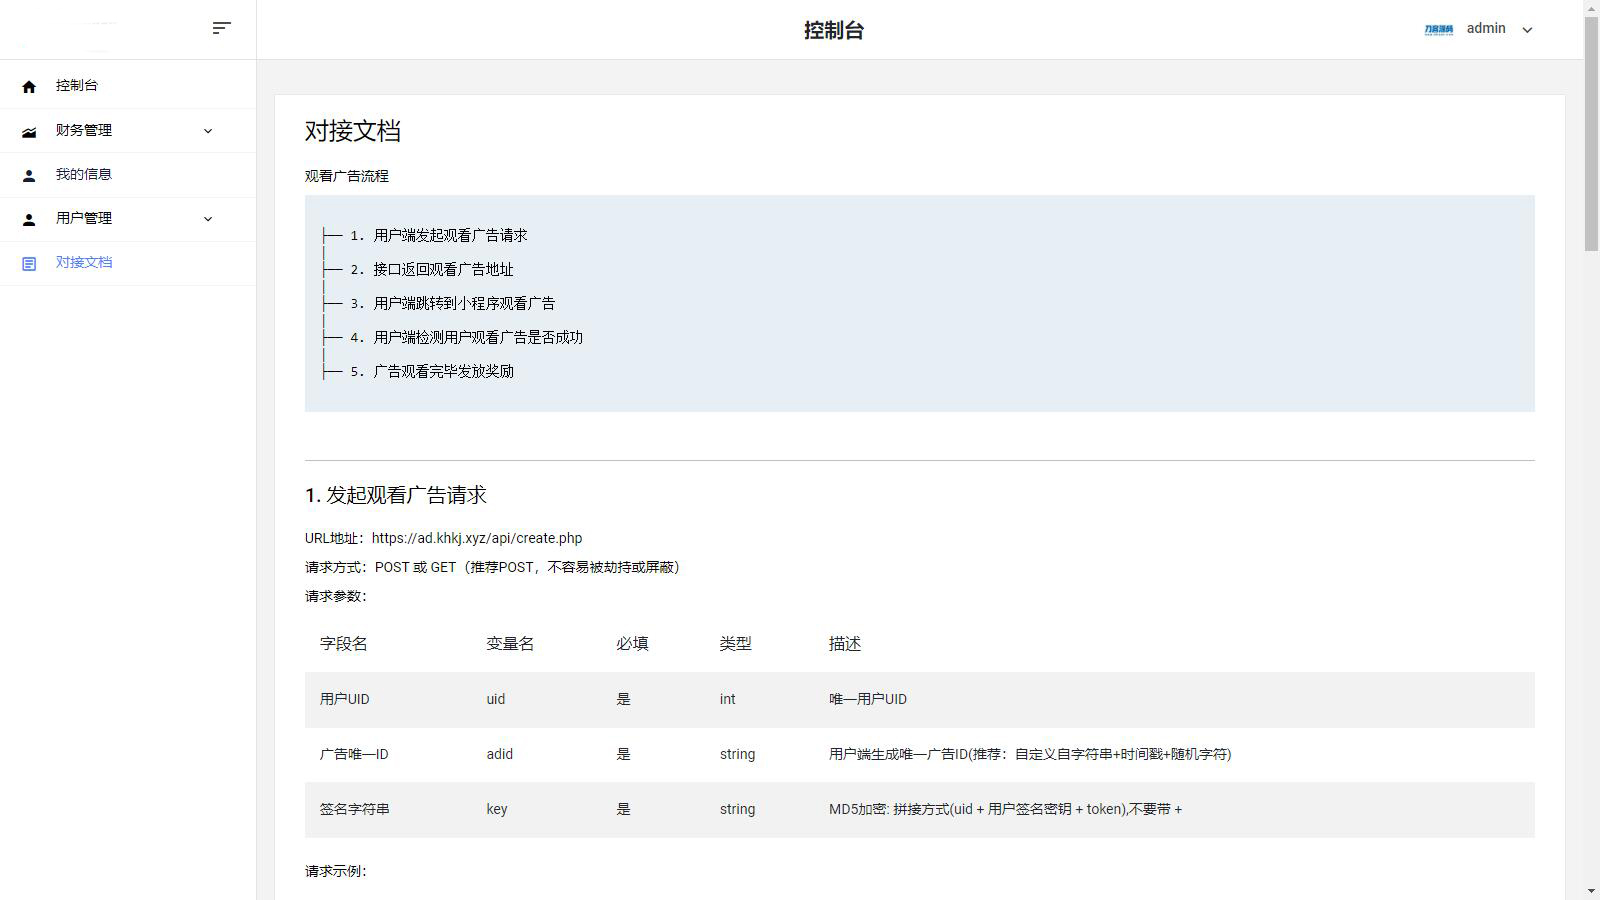Click the scrollbar down arrow
This screenshot has height=900, width=1600.
1591,891
